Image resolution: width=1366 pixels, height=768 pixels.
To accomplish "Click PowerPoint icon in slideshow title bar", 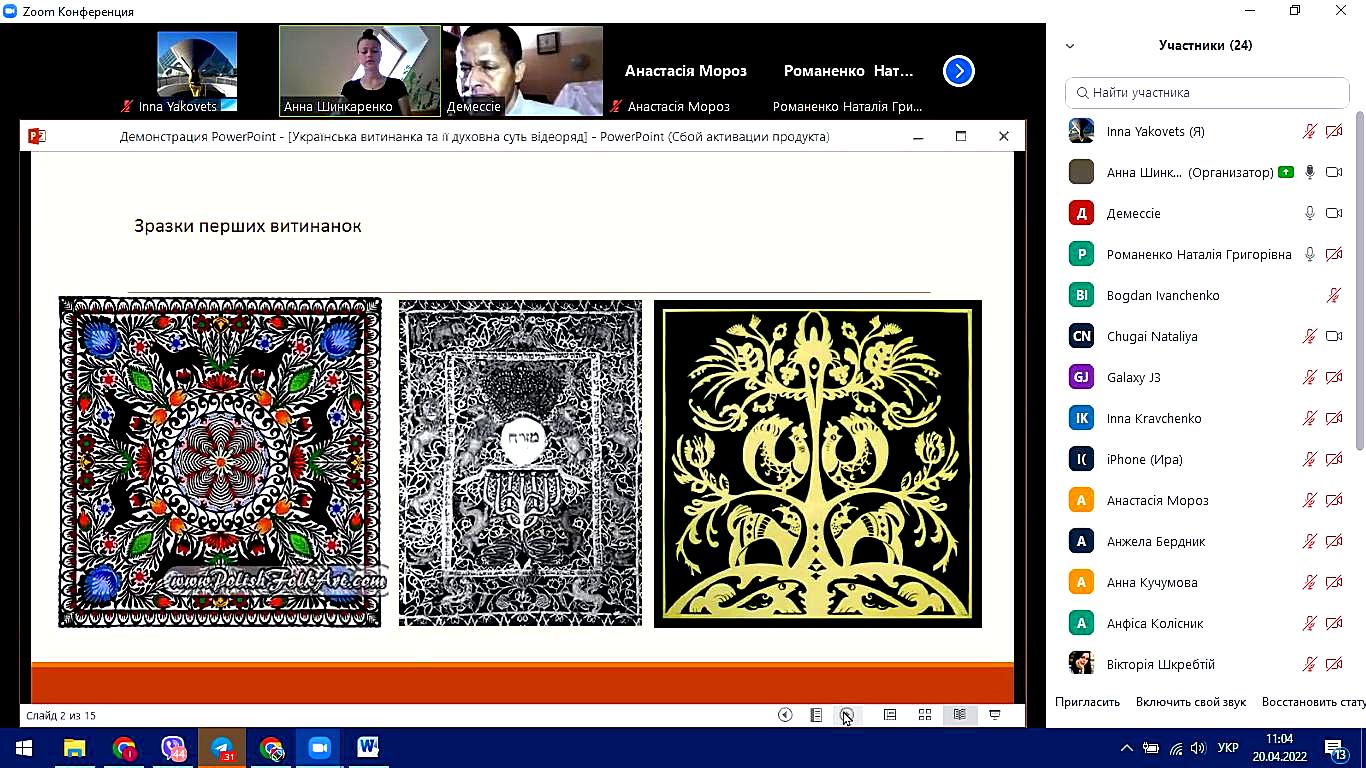I will point(37,136).
